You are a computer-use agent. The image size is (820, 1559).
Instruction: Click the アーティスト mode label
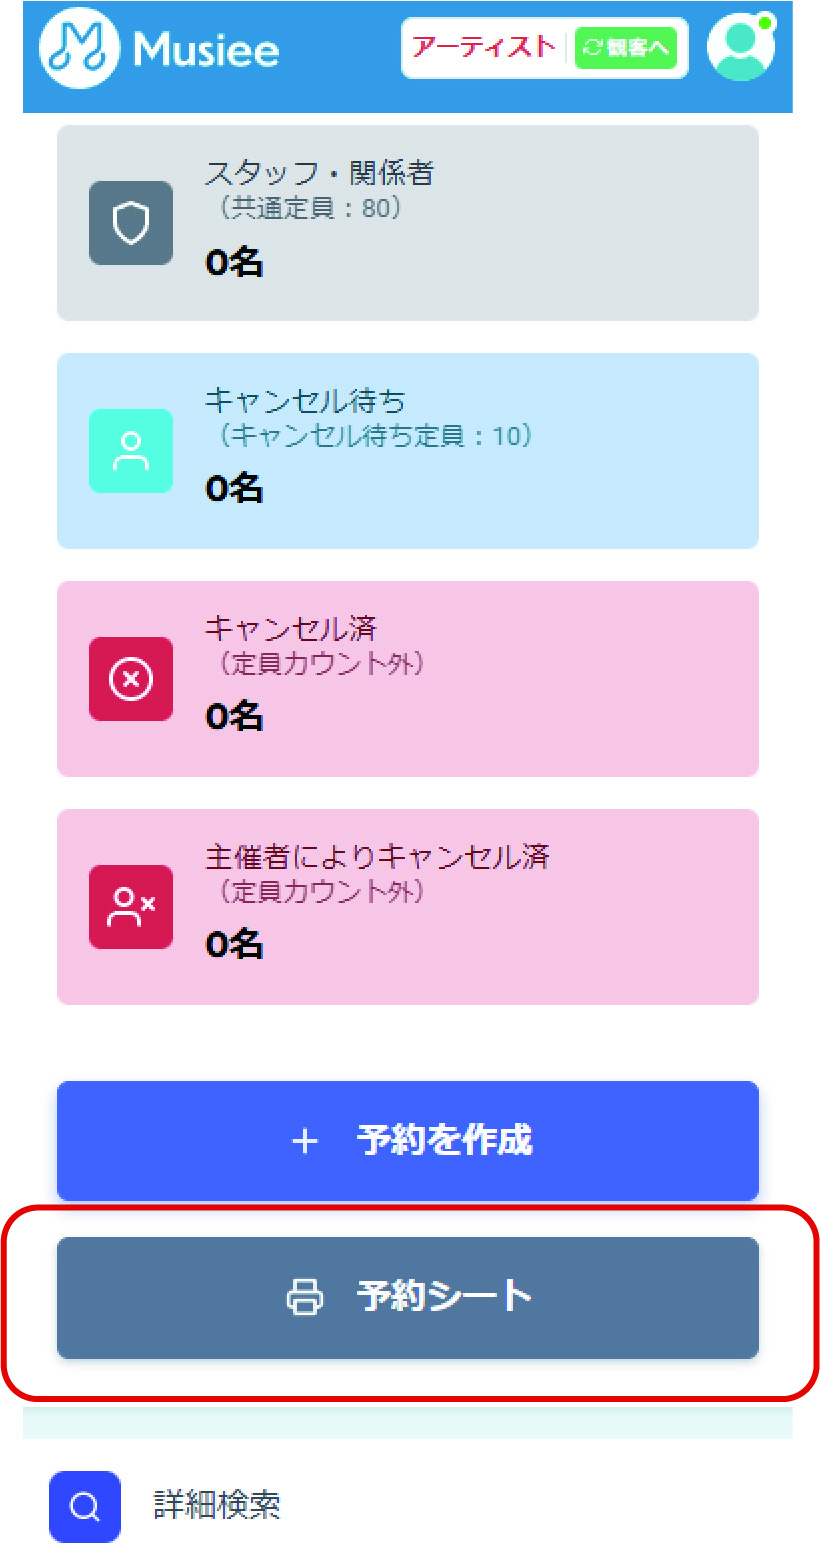click(483, 47)
